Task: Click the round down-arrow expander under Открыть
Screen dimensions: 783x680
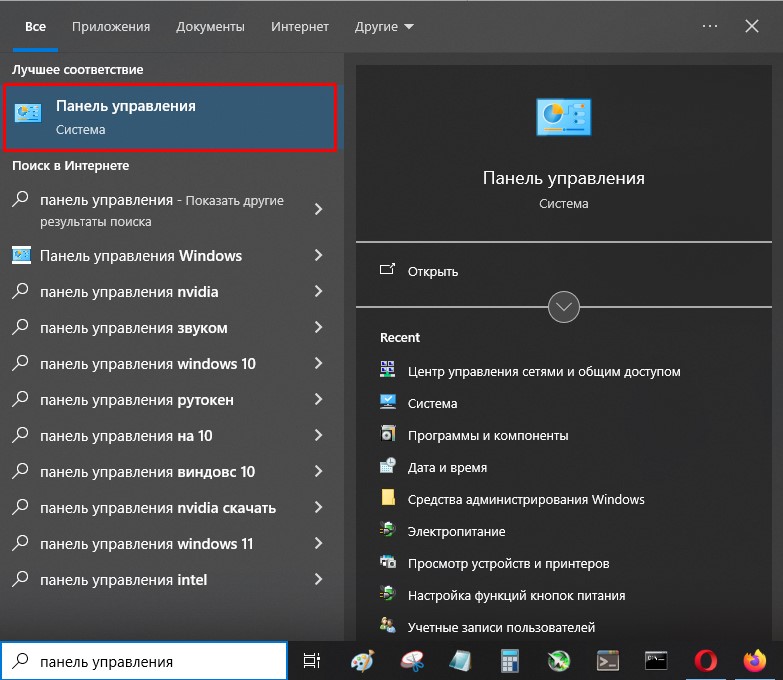Action: point(564,306)
